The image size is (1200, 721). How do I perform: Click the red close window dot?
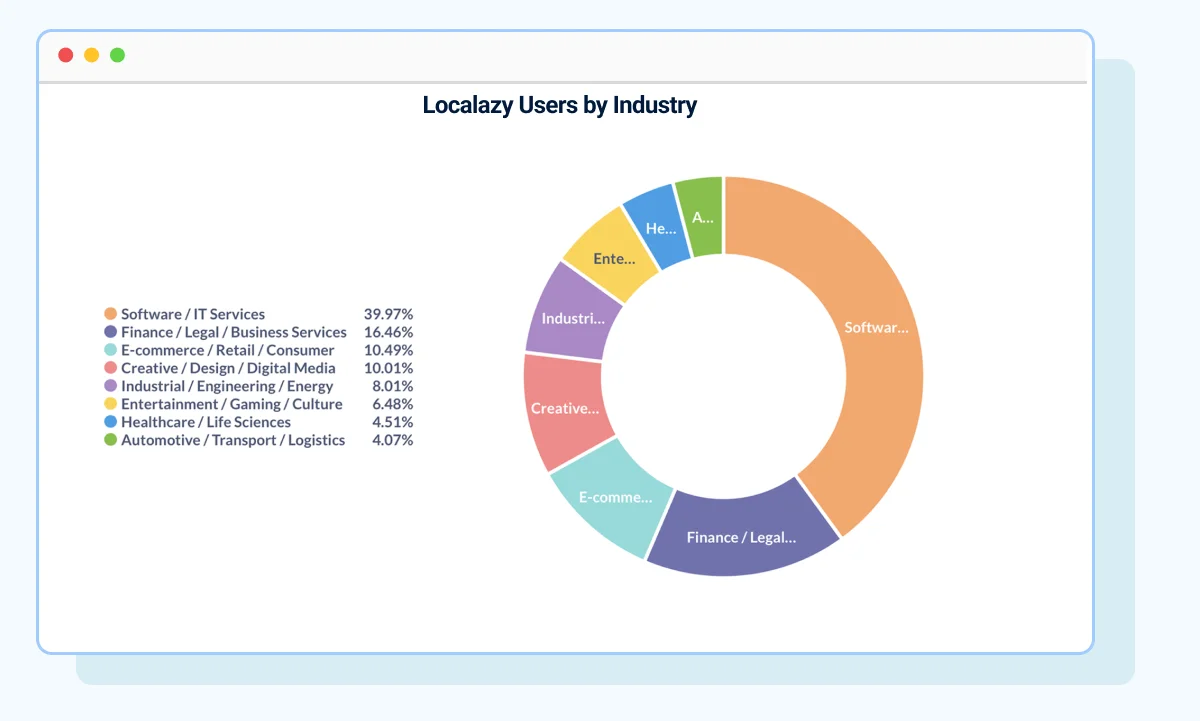click(66, 55)
